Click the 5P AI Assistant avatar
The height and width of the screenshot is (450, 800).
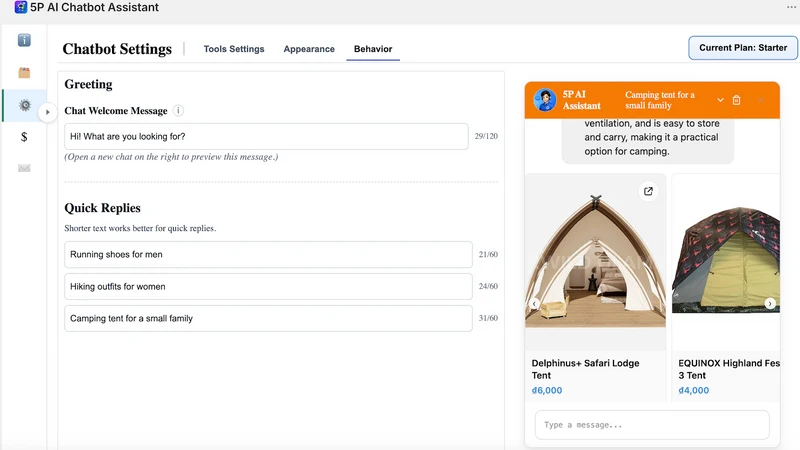point(544,100)
